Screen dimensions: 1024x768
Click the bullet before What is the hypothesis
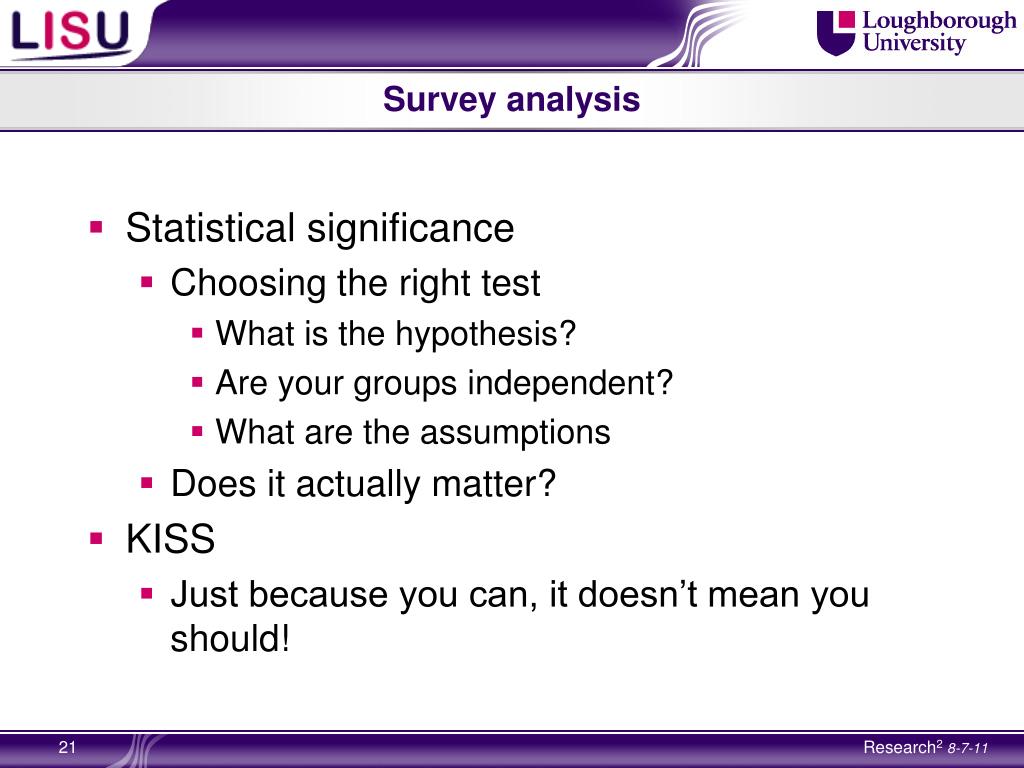(197, 333)
